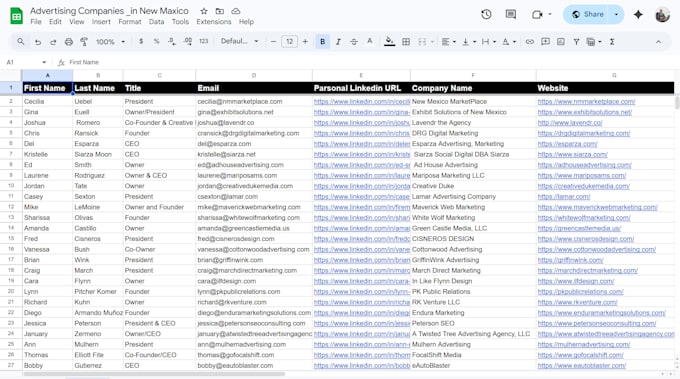Insert chart icon
The width and height of the screenshot is (680, 379).
(561, 42)
